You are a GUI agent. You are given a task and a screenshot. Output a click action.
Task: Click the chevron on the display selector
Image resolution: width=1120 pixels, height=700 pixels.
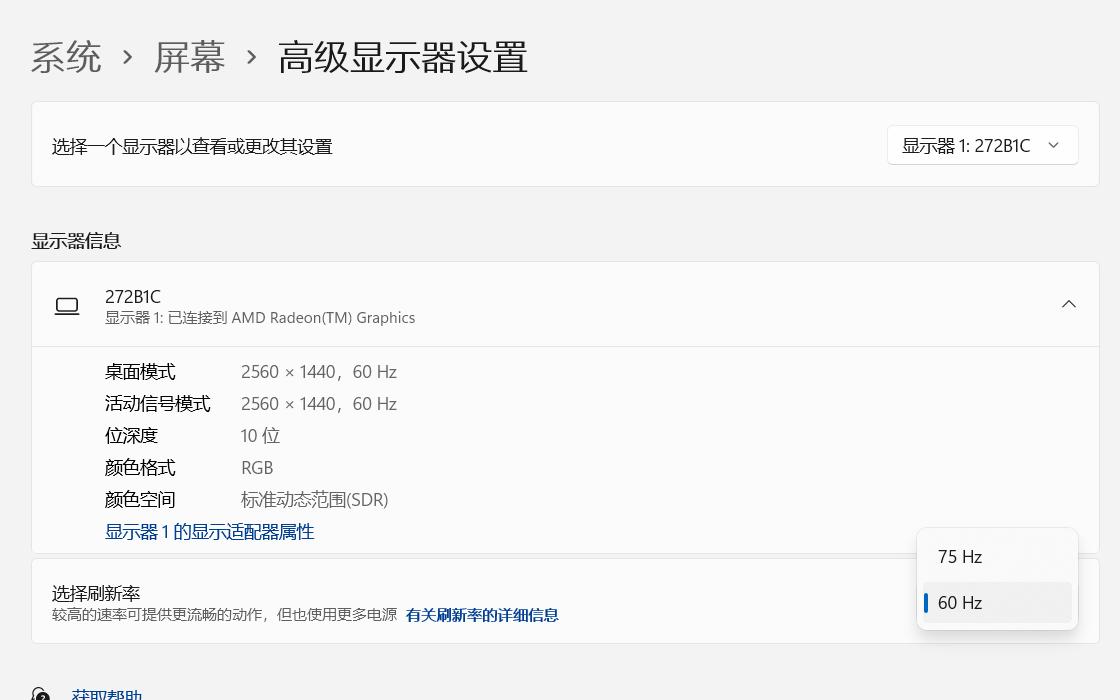(x=1053, y=144)
